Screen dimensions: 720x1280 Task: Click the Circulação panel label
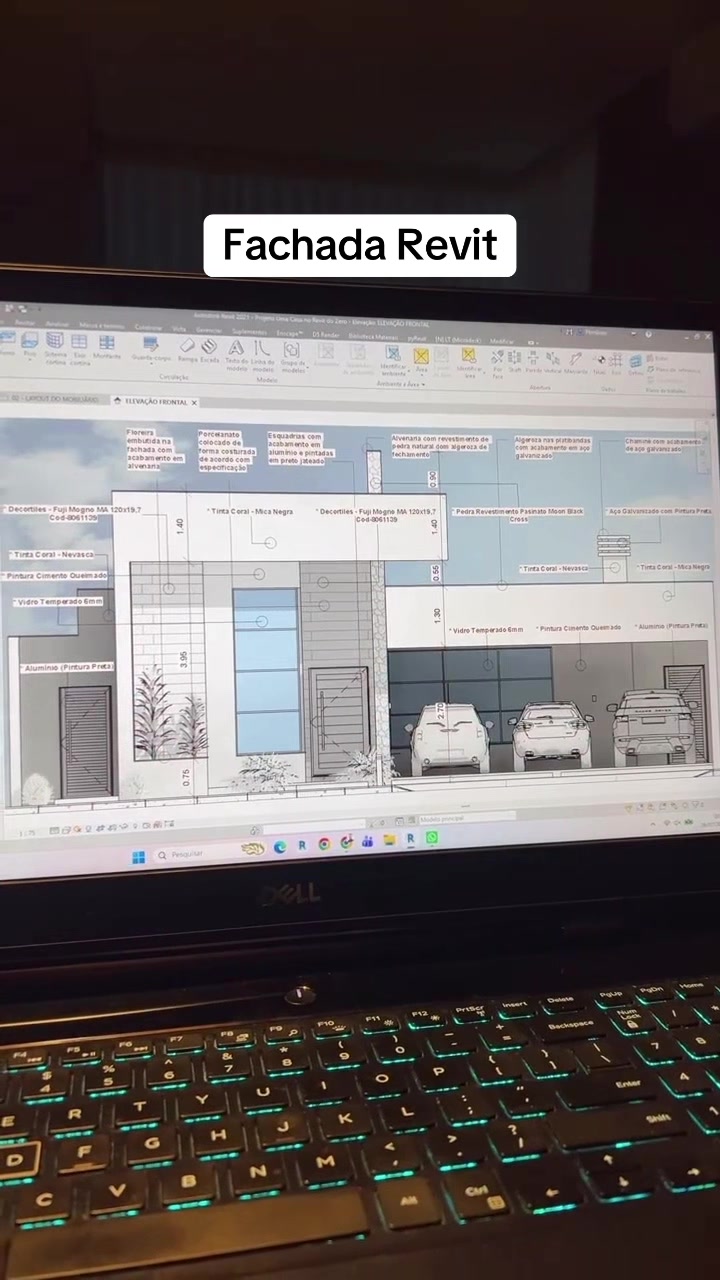(x=174, y=377)
